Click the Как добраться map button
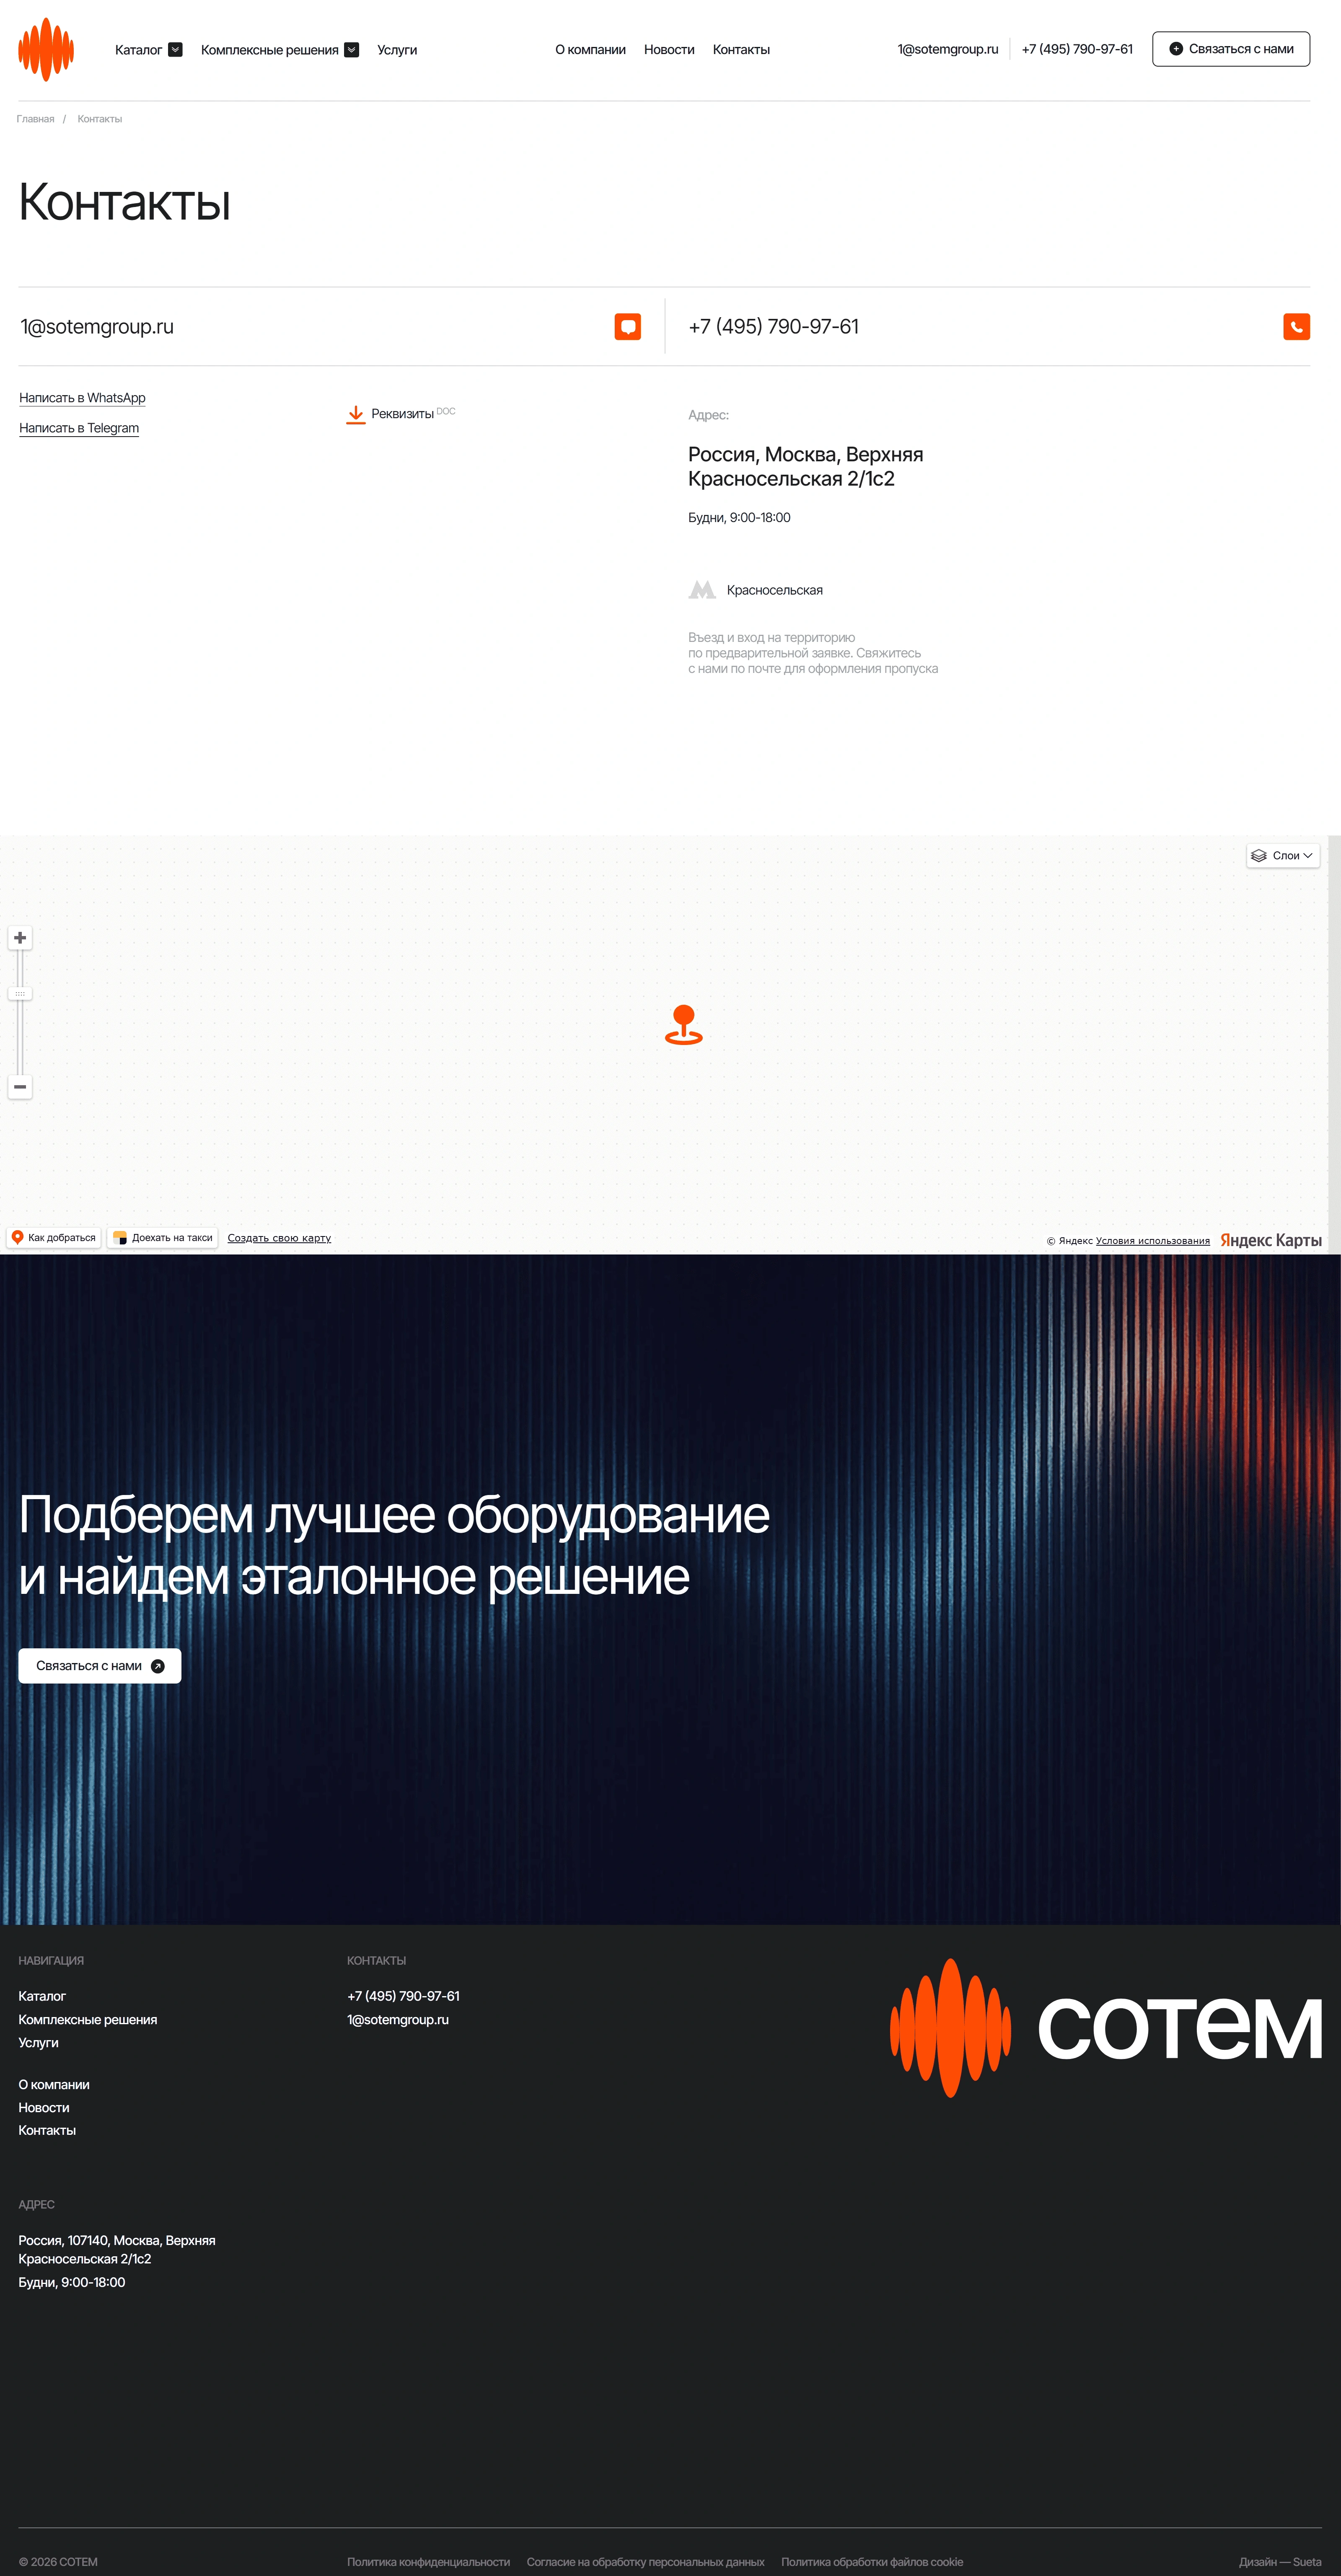 [54, 1238]
